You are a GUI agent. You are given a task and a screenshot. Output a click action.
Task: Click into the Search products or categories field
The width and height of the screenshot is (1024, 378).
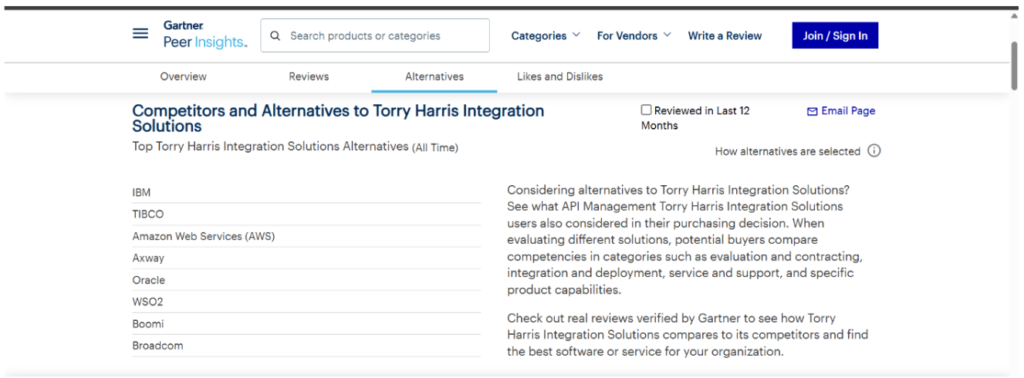coord(375,35)
